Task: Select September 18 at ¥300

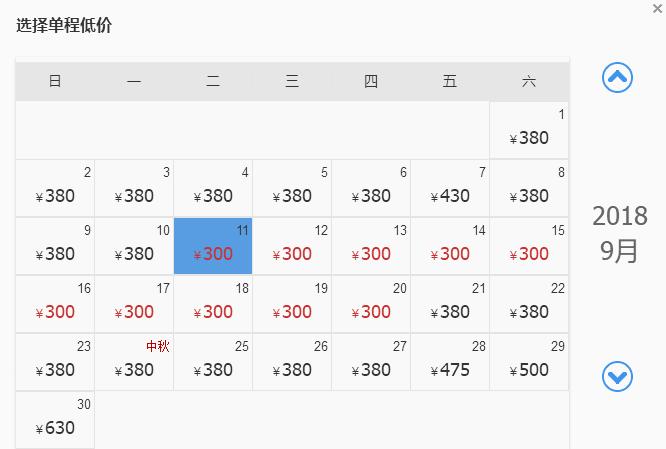Action: pos(213,304)
